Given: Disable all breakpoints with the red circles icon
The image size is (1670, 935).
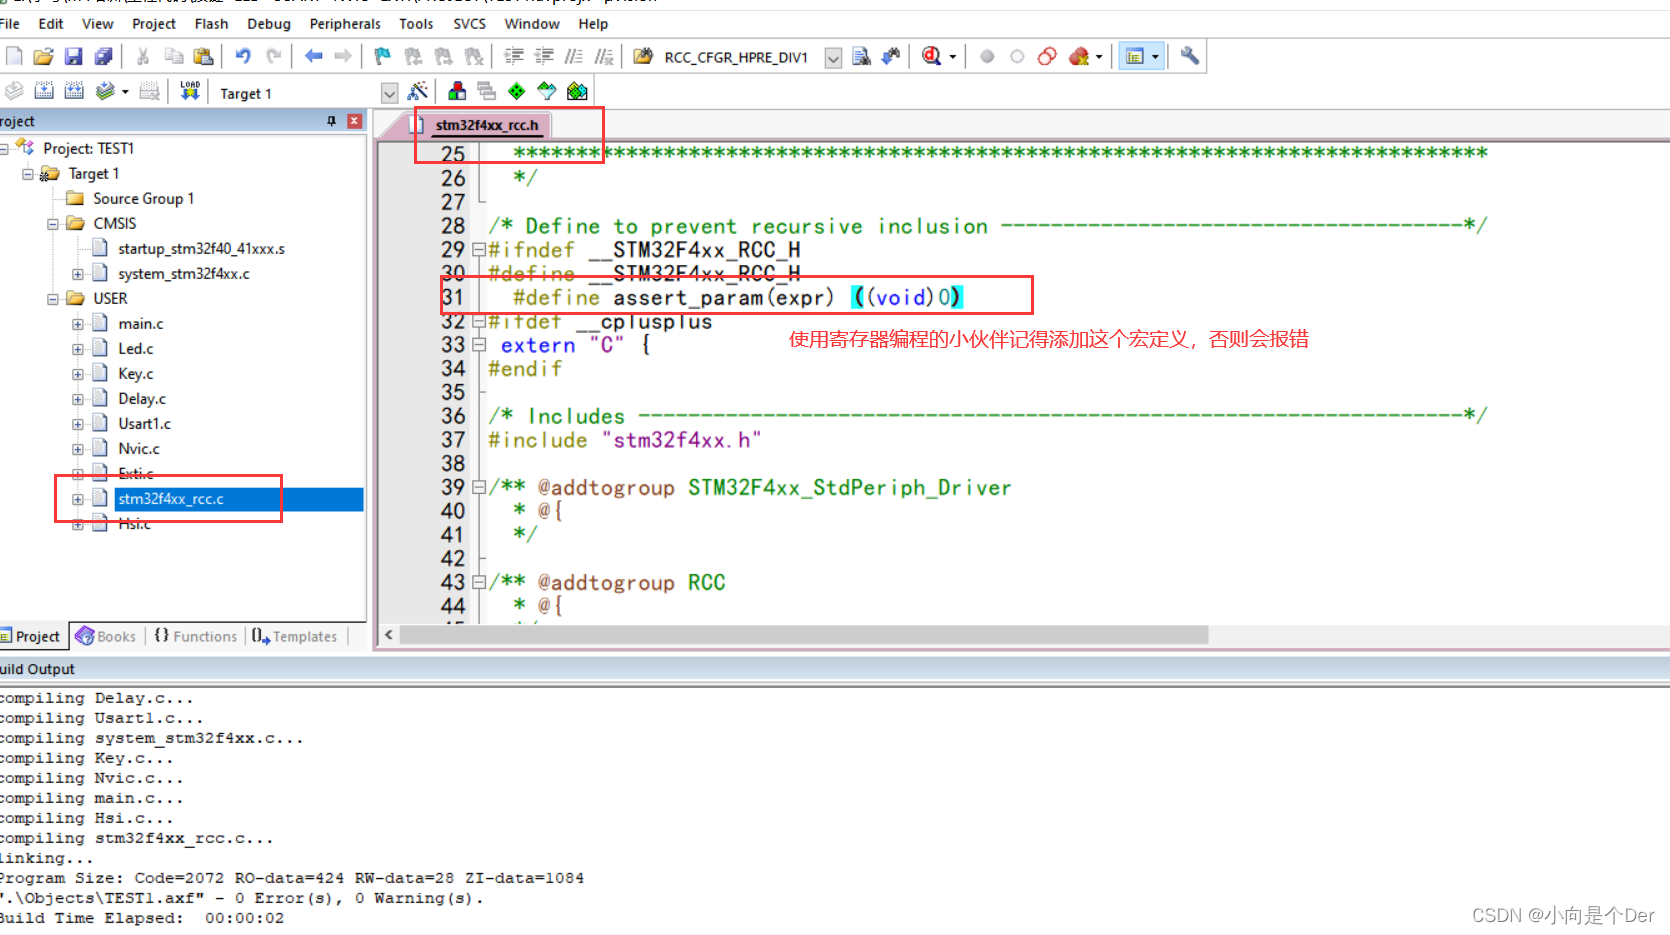Looking at the screenshot, I should click(1047, 56).
